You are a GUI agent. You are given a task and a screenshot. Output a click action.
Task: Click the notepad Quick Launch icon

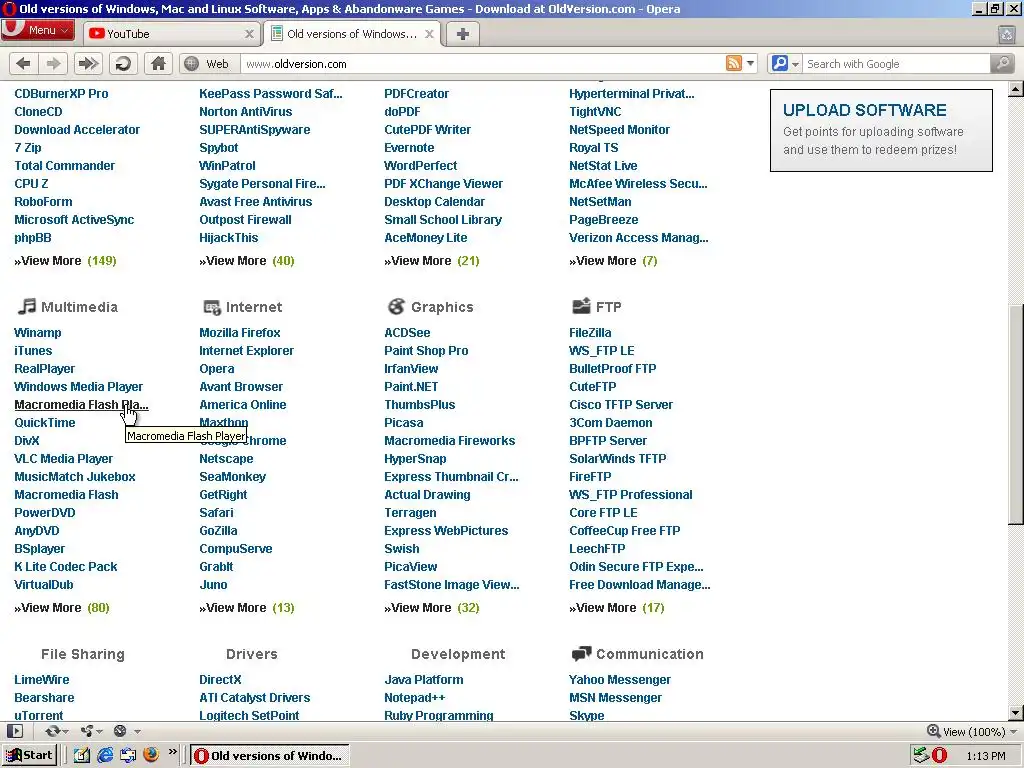(82, 756)
